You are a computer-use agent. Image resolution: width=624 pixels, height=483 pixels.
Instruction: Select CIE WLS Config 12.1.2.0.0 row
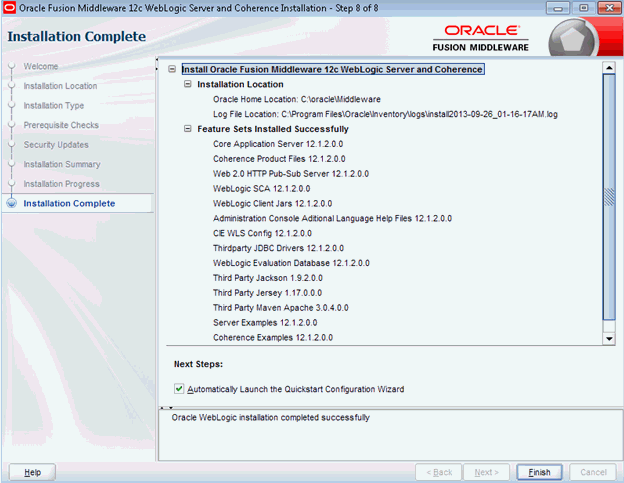(262, 233)
